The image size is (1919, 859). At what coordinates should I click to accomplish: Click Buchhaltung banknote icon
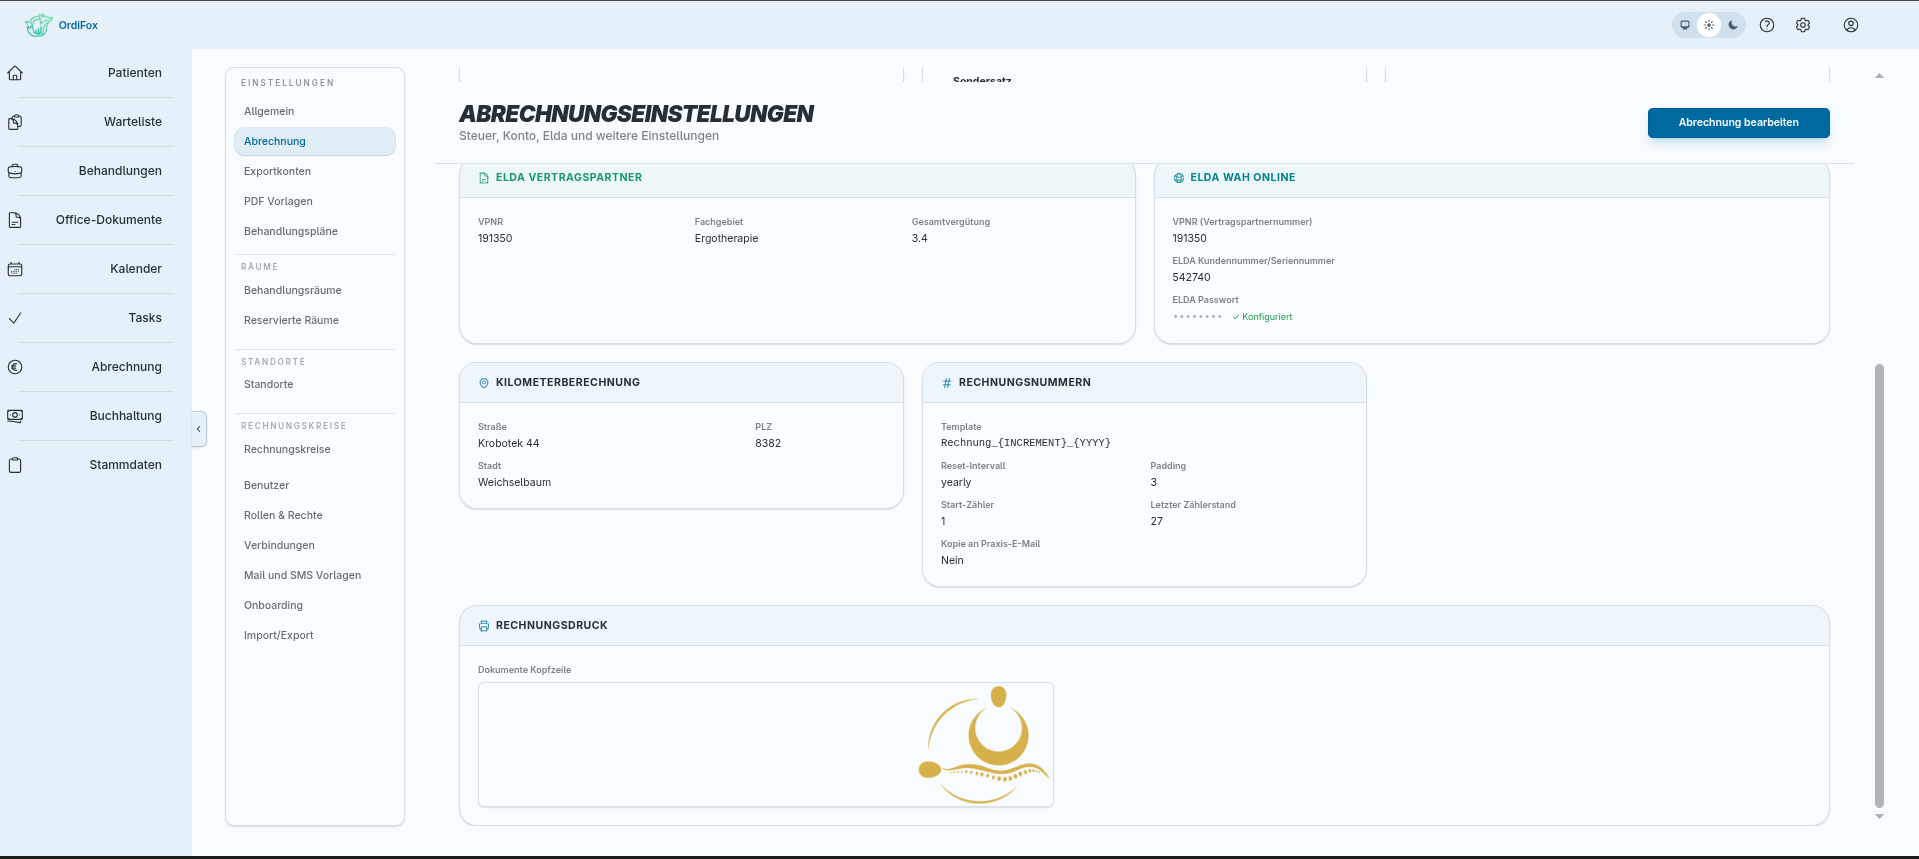coord(15,416)
